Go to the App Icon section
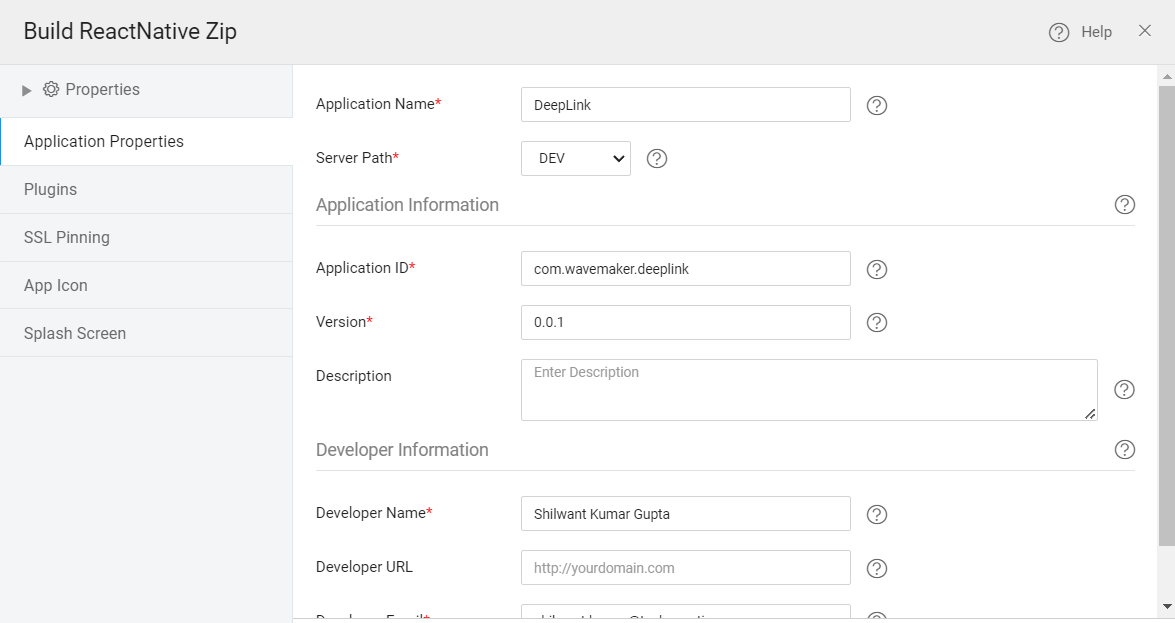 (x=56, y=285)
